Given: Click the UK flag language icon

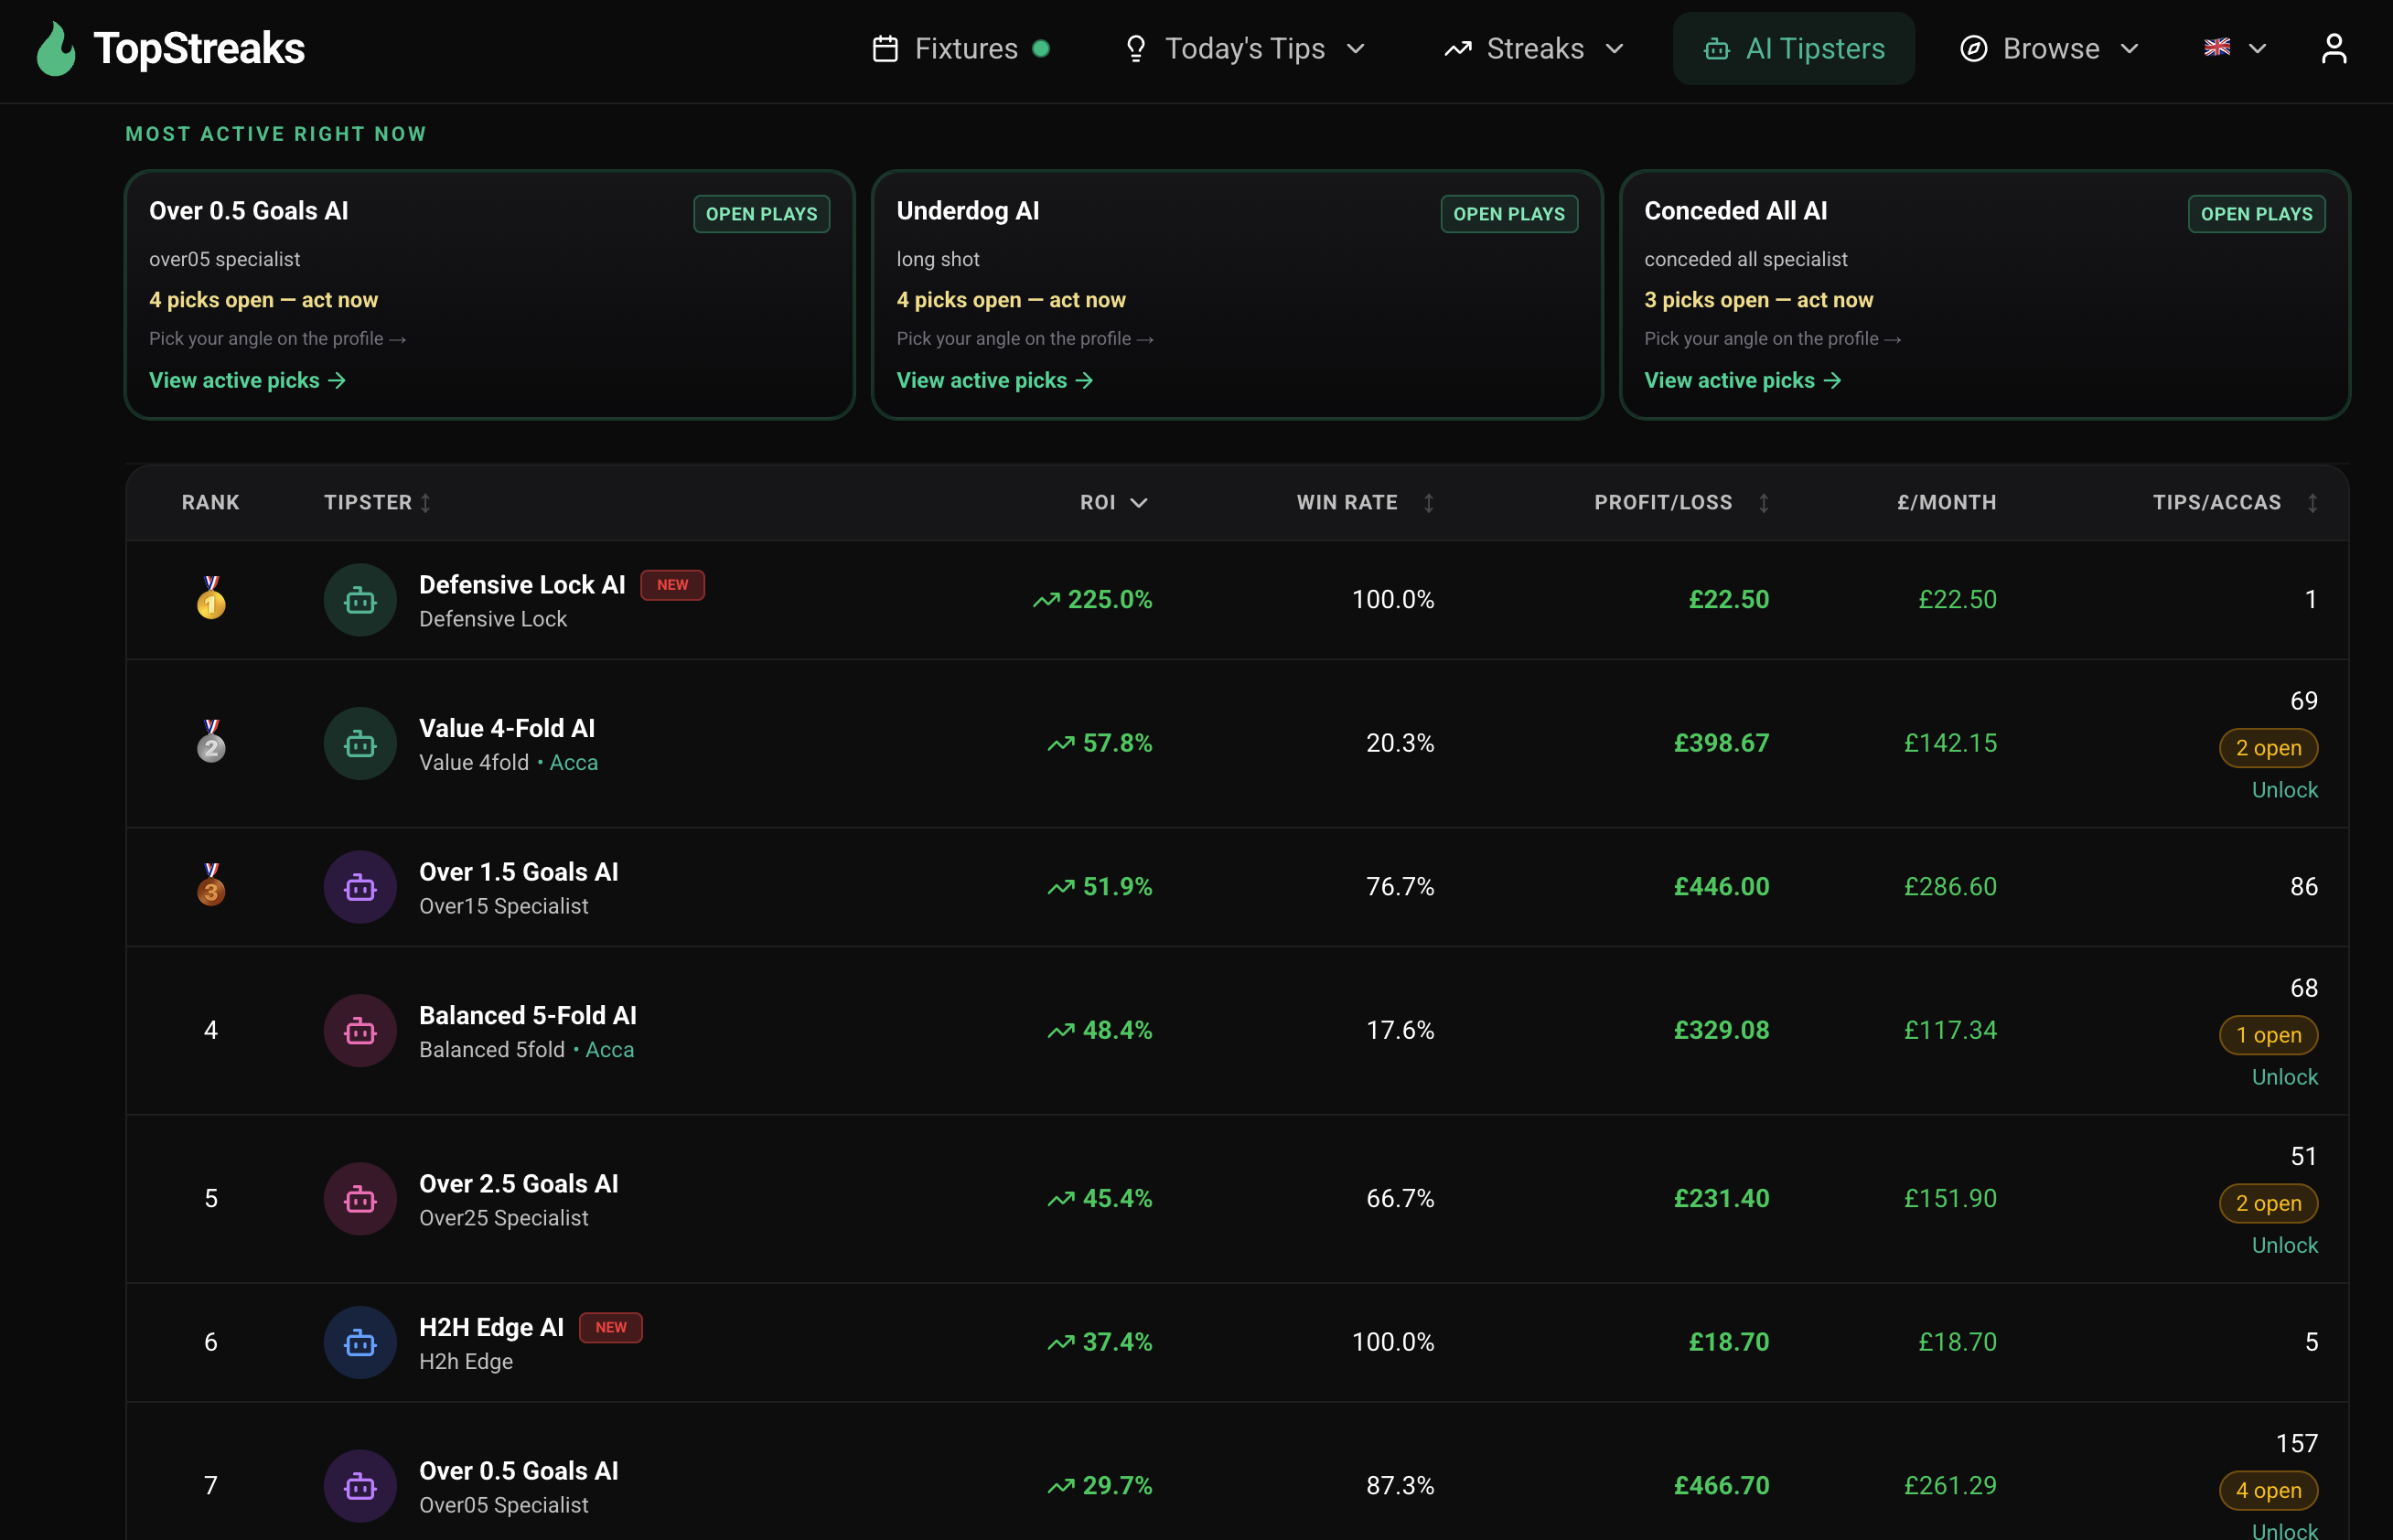Looking at the screenshot, I should tap(2217, 46).
